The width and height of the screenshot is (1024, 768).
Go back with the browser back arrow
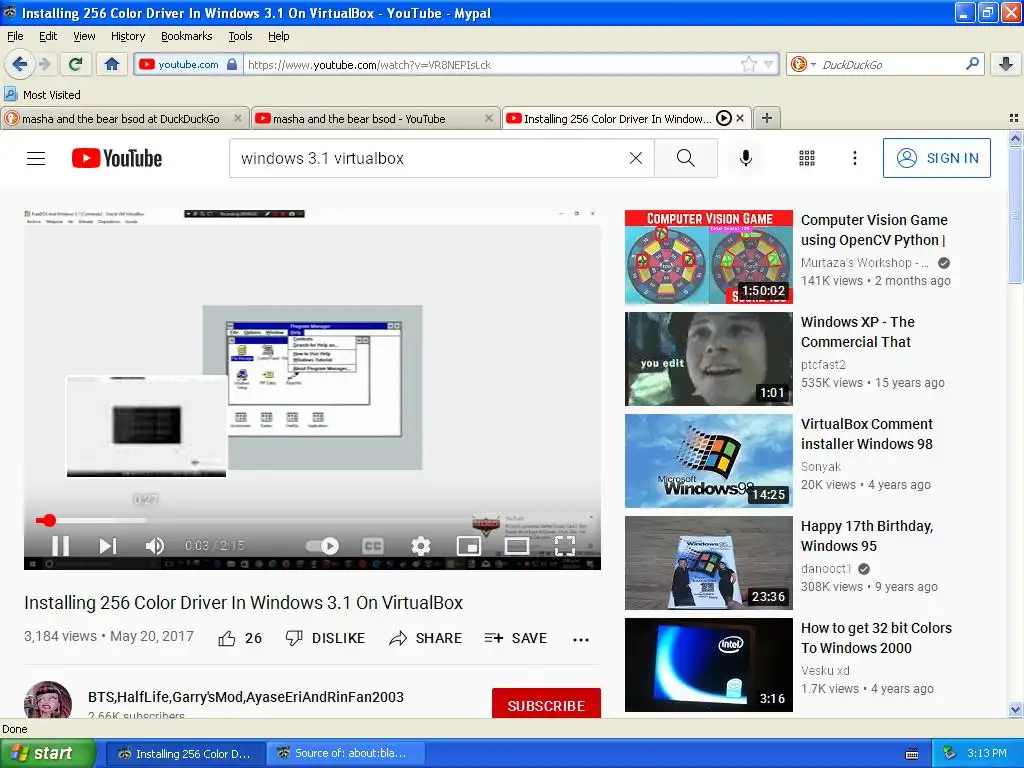click(x=20, y=64)
